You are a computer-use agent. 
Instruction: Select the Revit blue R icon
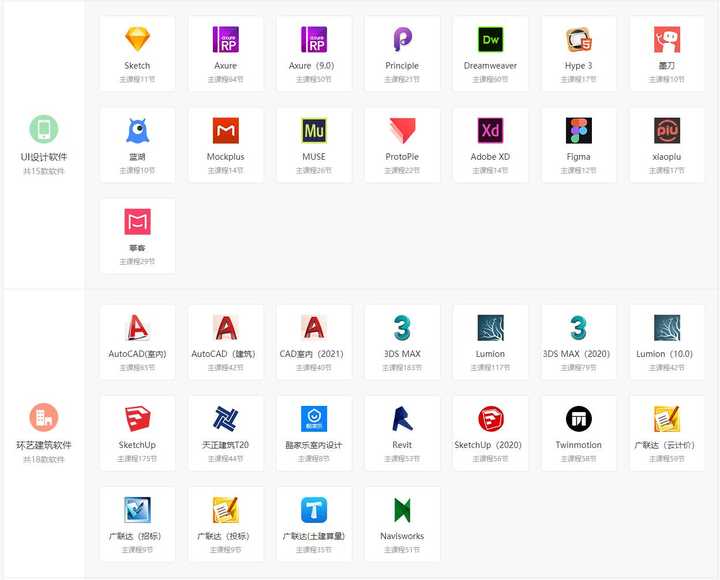click(402, 418)
